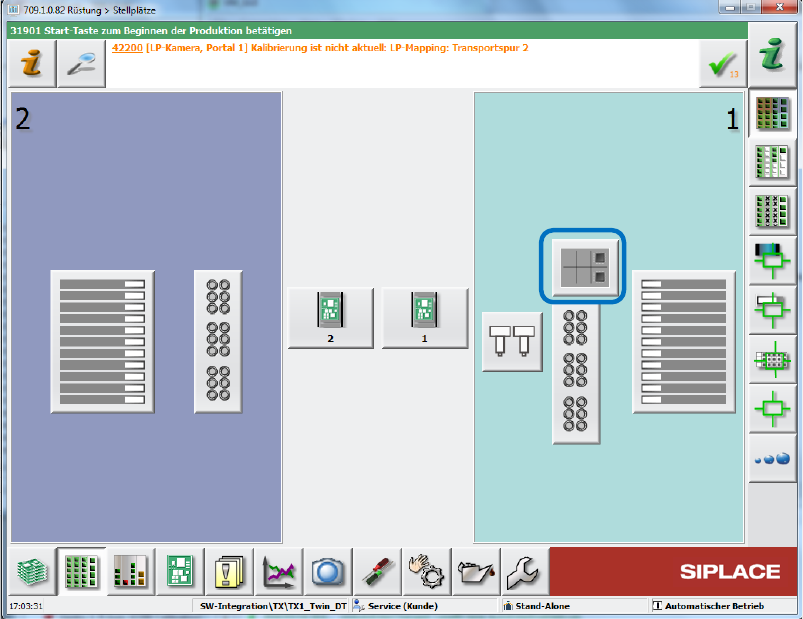Screen dimensions: 803x619
Task: Open the wrench service settings icon
Action: 524,571
